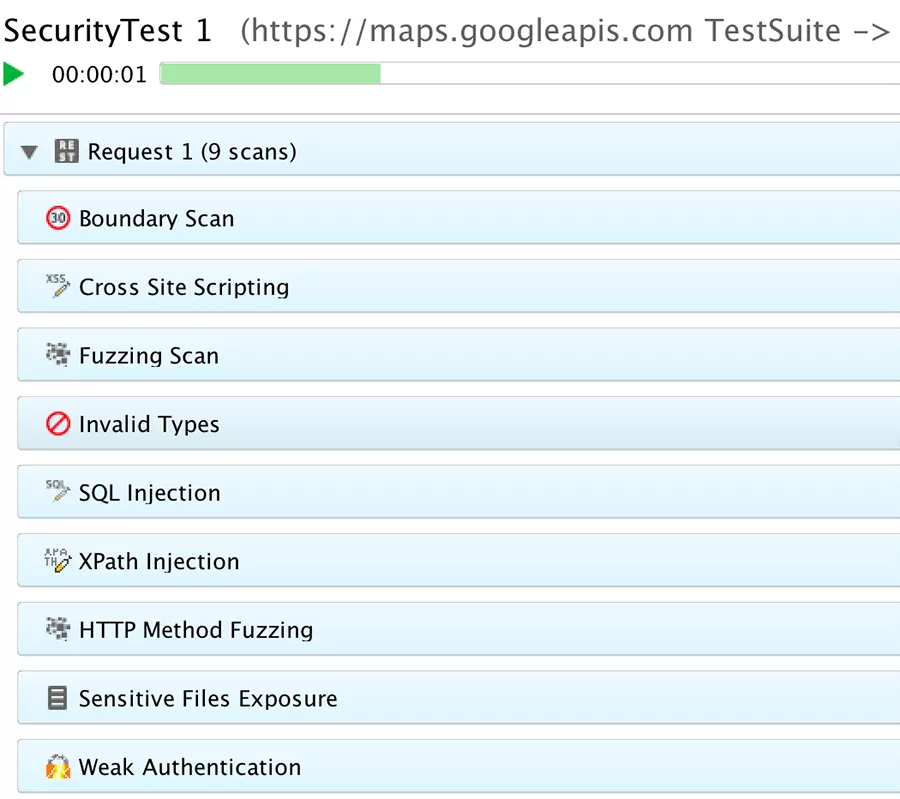Screen dimensions: 900x799
Task: Select the Weak Authentication scan label
Action: coord(190,767)
